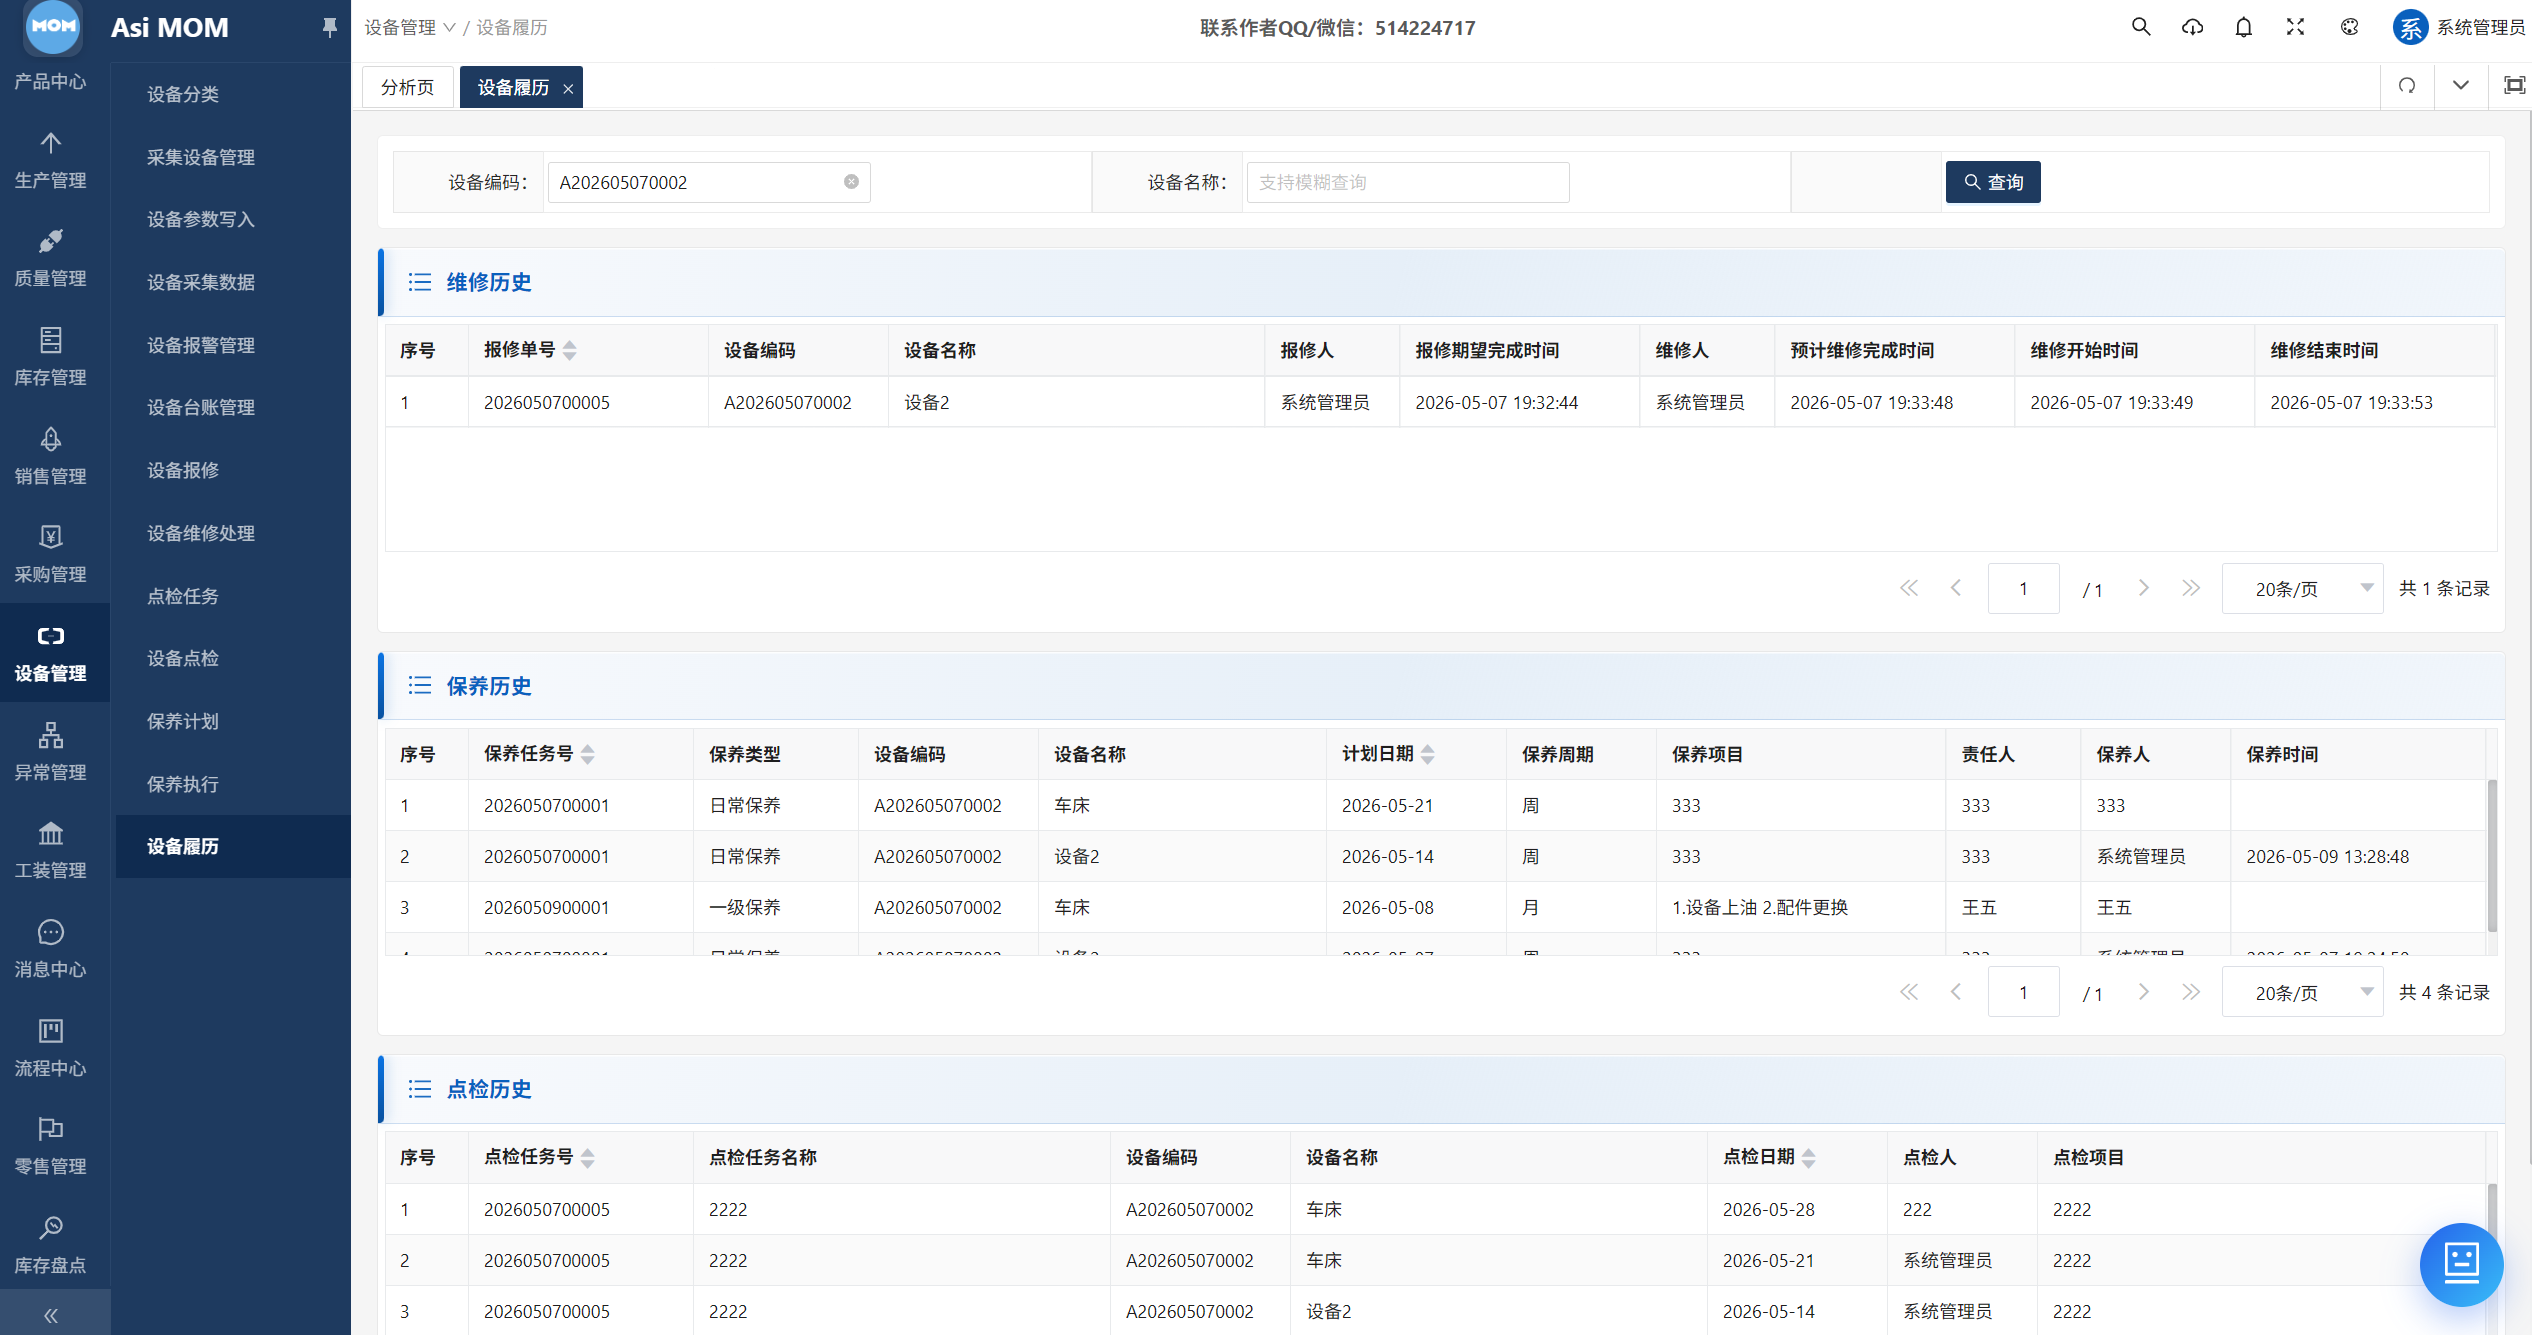Image resolution: width=2532 pixels, height=1335 pixels.
Task: Go to next page in 维修历史 pager
Action: 2143,588
